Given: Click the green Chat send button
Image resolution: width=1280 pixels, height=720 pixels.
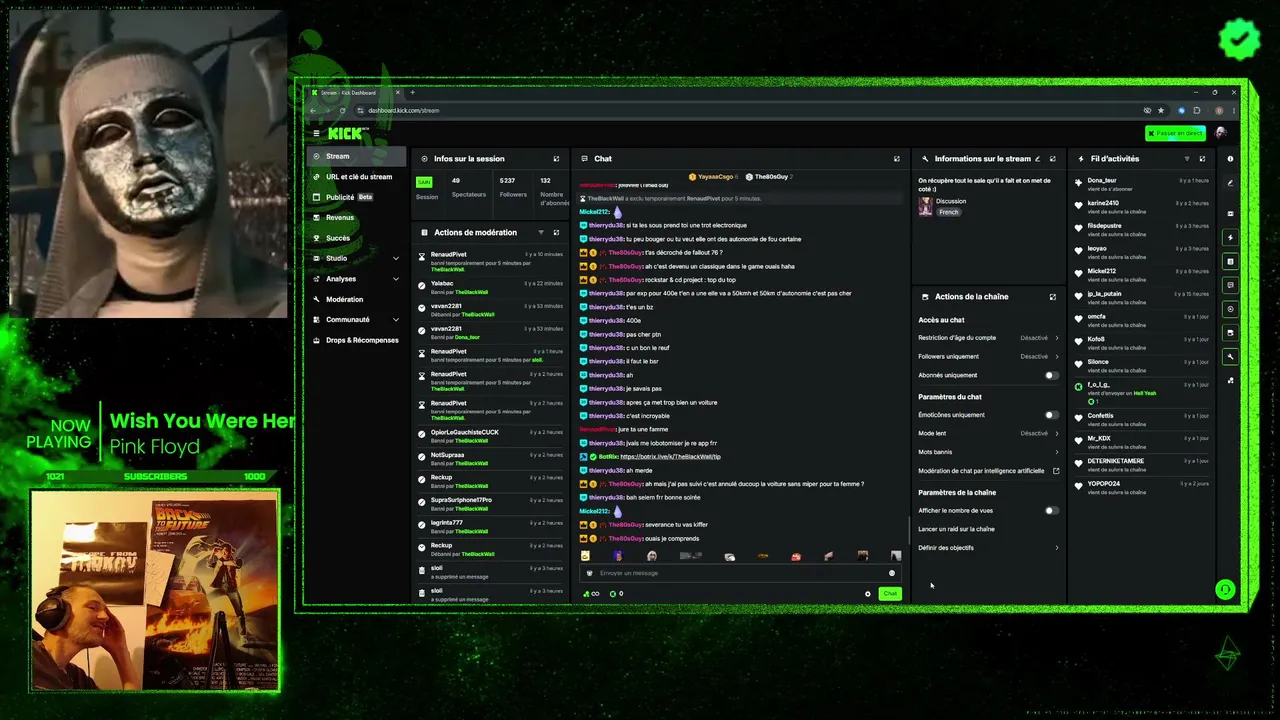Looking at the screenshot, I should [x=890, y=594].
